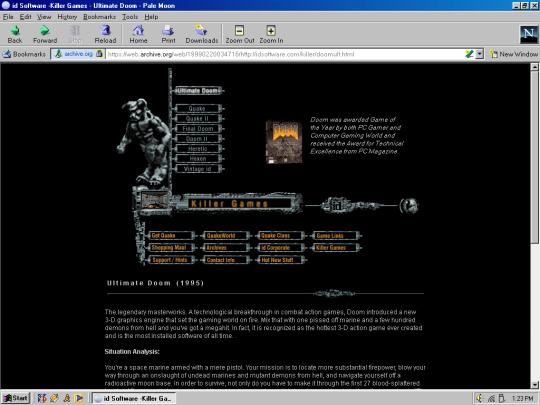
Task: Open the Downloads toolbar icon
Action: [201, 34]
